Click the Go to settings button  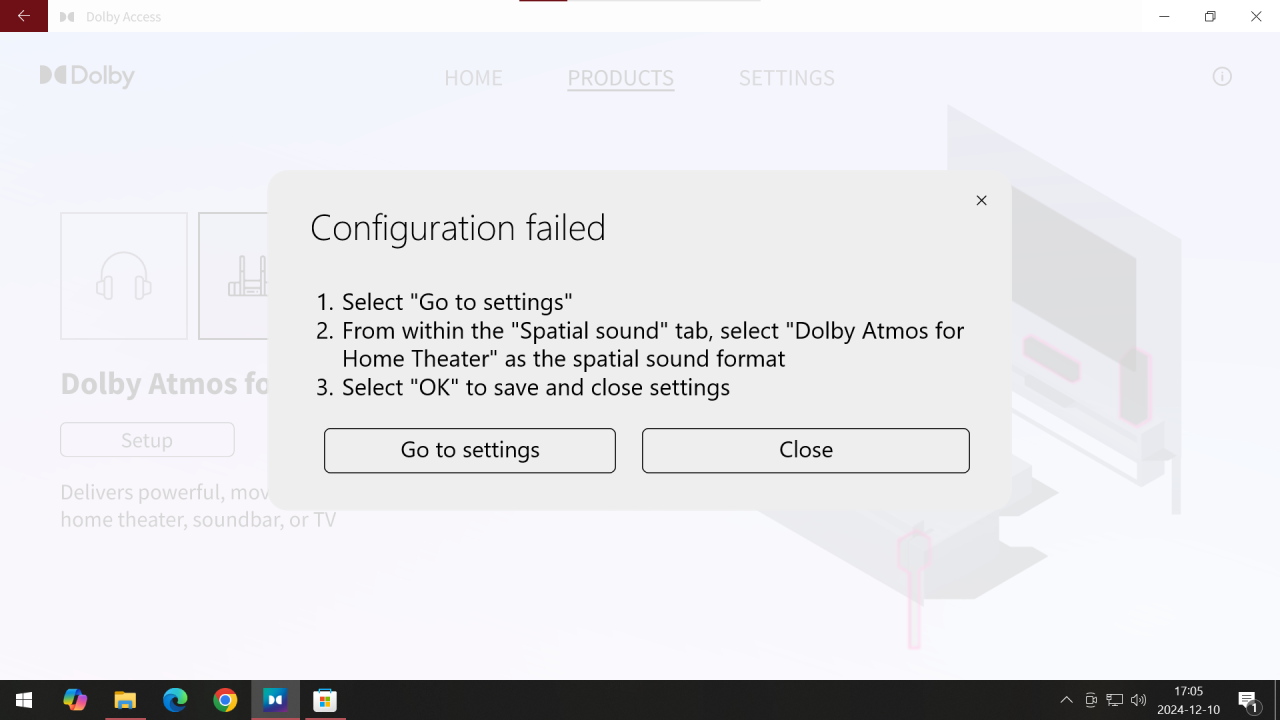[x=470, y=450]
